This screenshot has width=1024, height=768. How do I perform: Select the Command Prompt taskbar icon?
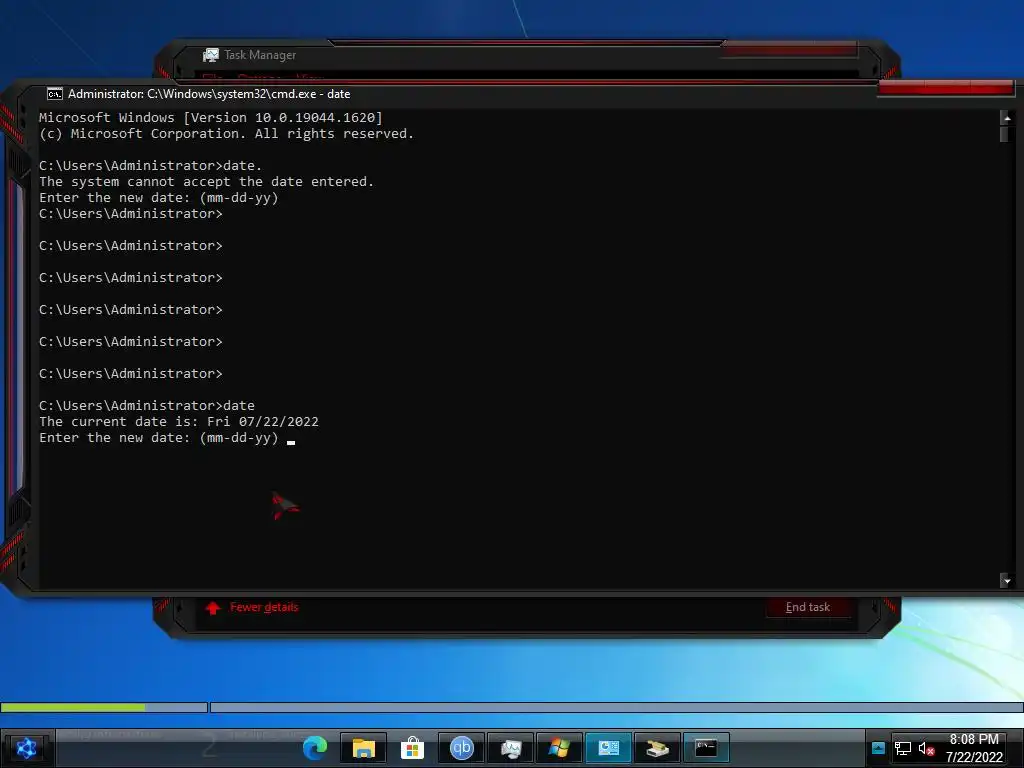click(706, 748)
